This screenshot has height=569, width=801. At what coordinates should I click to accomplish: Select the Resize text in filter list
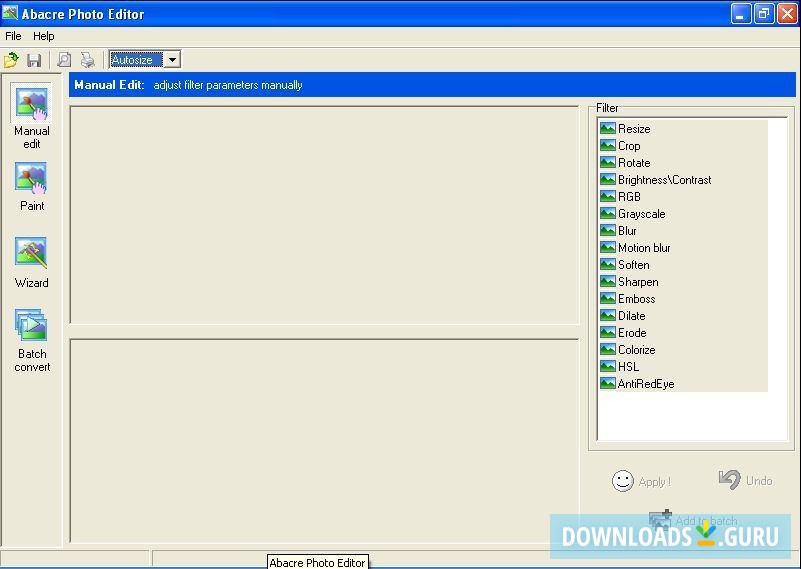[634, 129]
